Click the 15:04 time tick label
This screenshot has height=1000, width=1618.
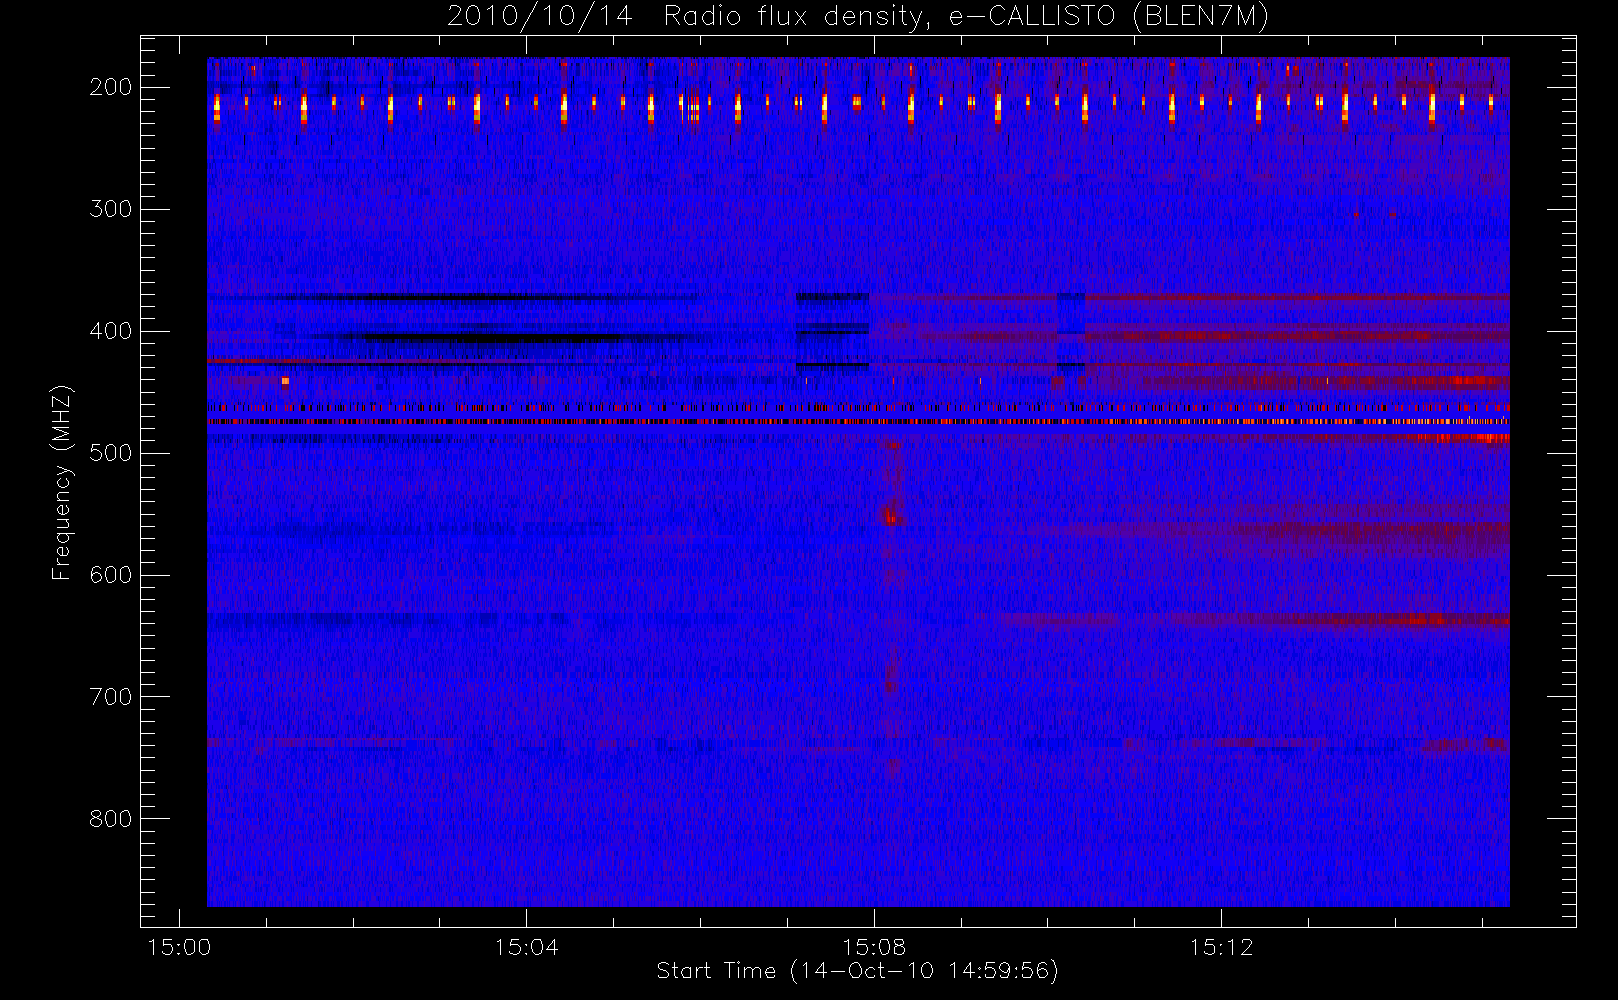click(x=527, y=947)
